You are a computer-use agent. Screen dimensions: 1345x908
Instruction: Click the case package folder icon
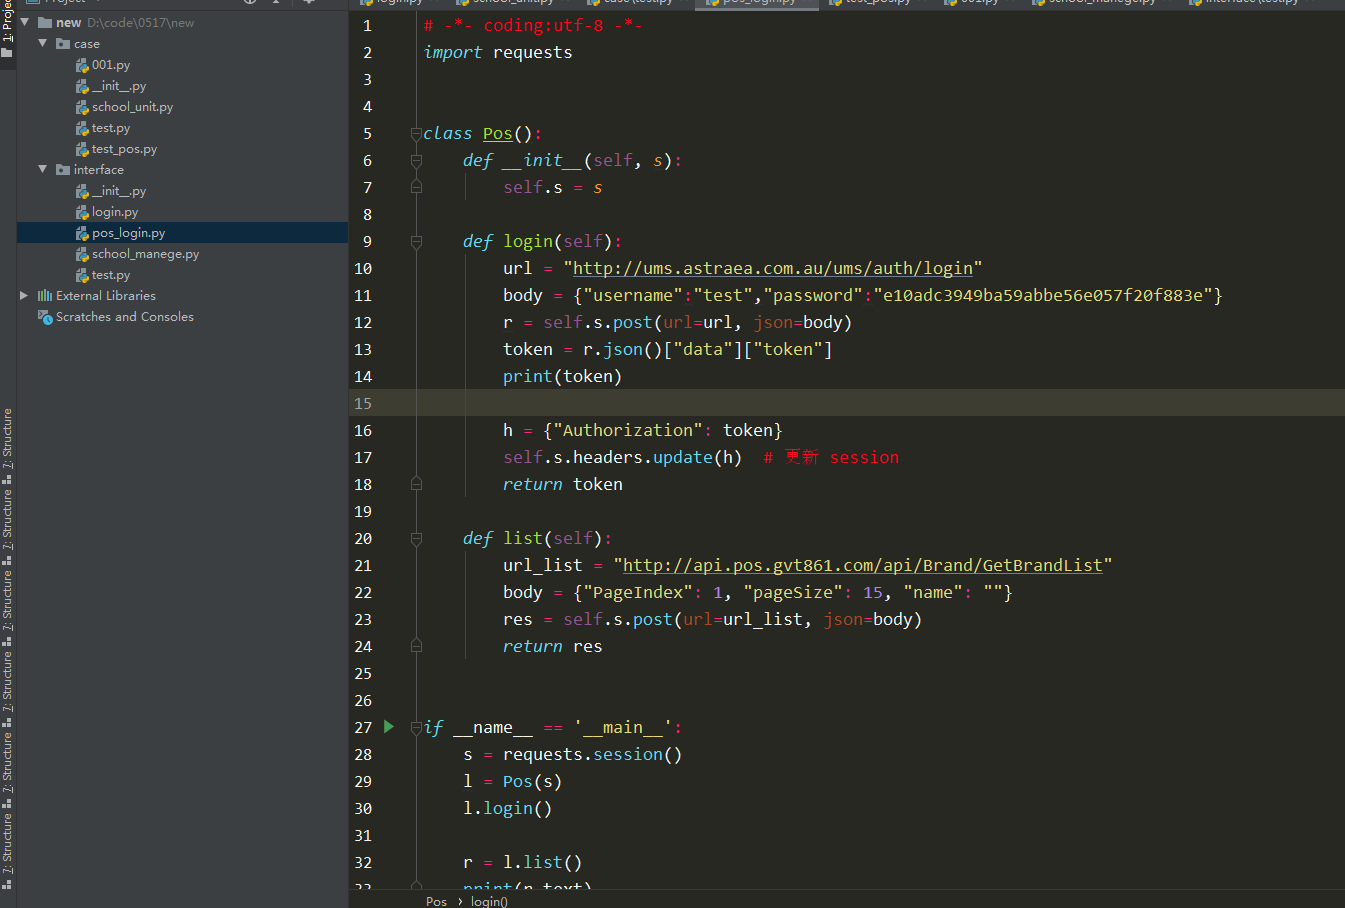[63, 44]
